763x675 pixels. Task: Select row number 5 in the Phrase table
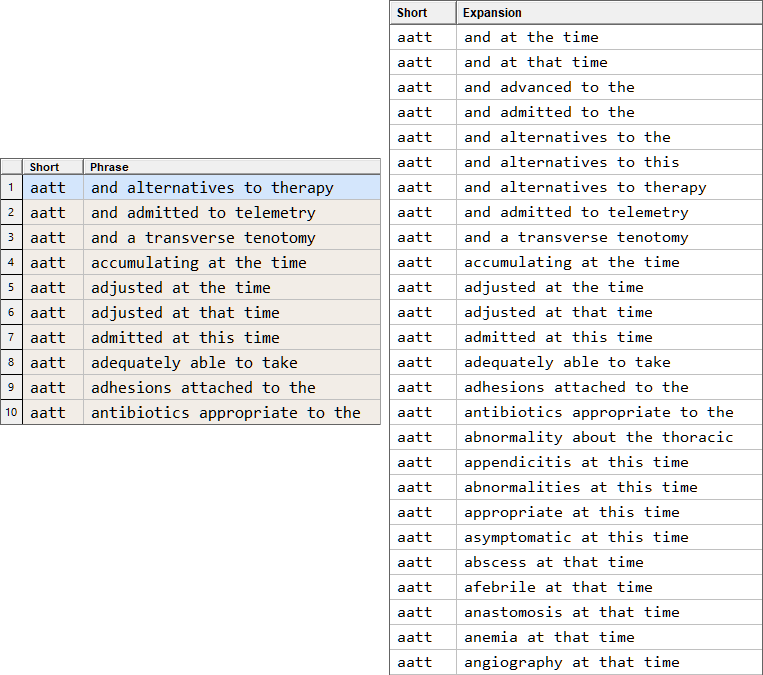(11, 288)
